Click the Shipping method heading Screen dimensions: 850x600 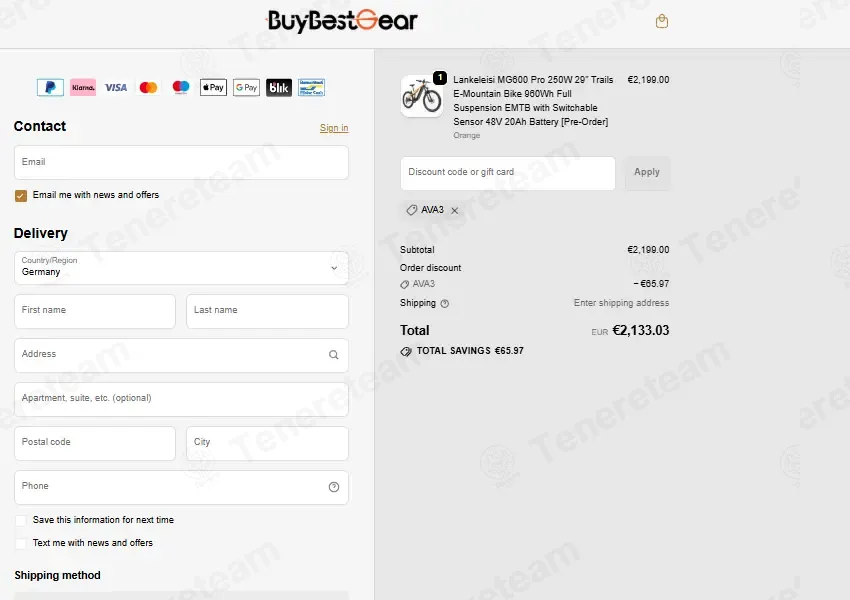pos(57,575)
